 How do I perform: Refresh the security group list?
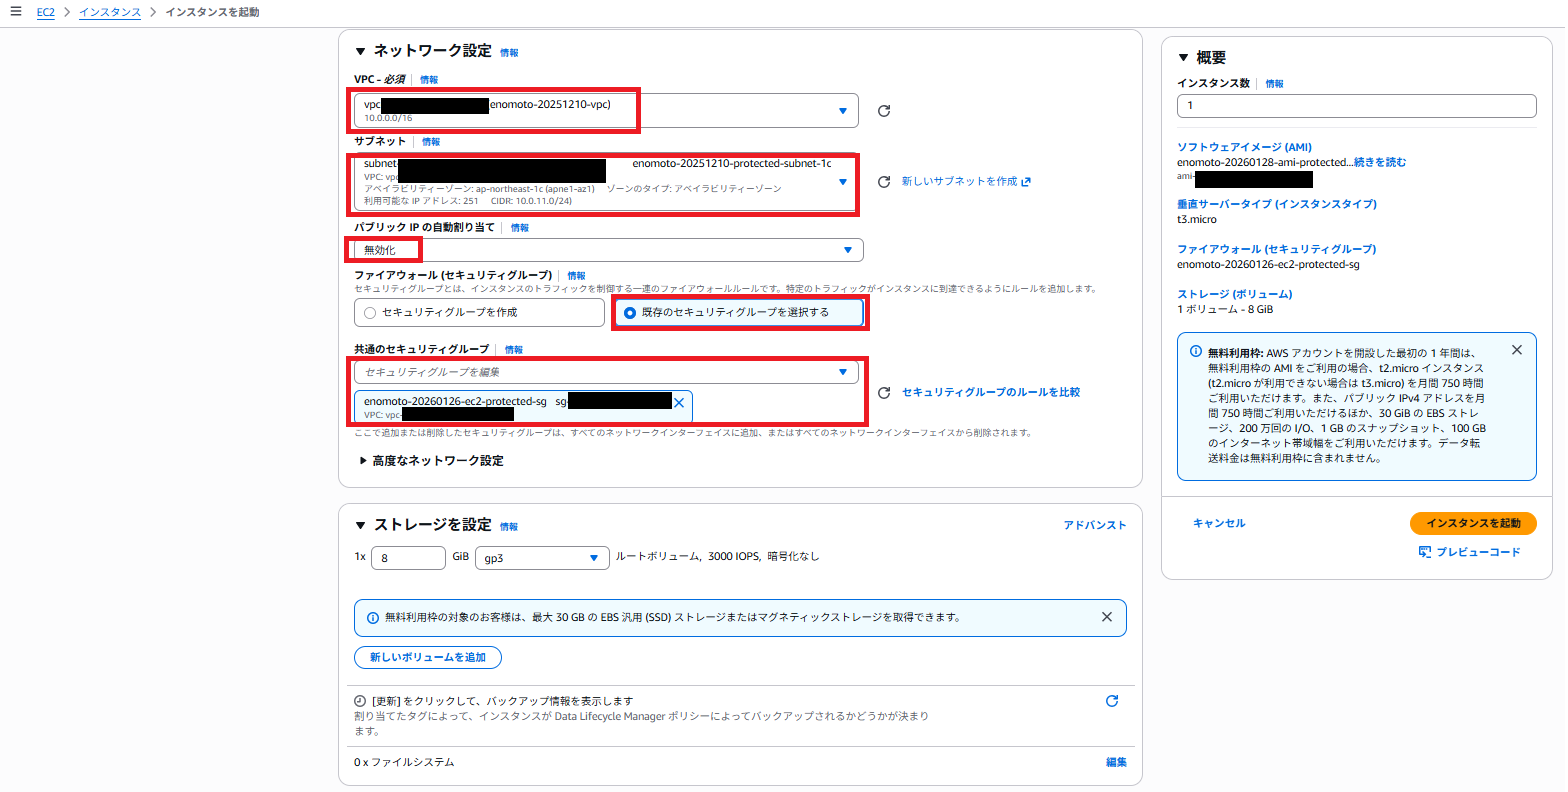tap(884, 393)
